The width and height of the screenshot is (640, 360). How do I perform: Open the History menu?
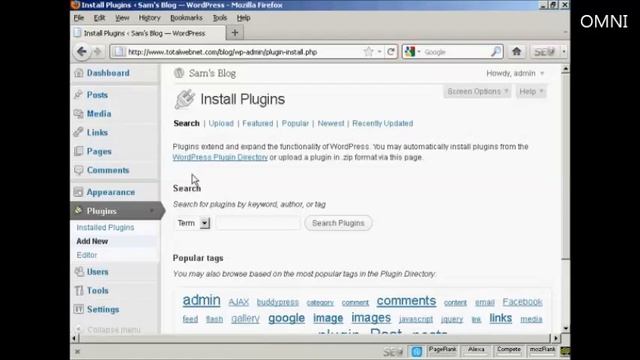pos(149,18)
